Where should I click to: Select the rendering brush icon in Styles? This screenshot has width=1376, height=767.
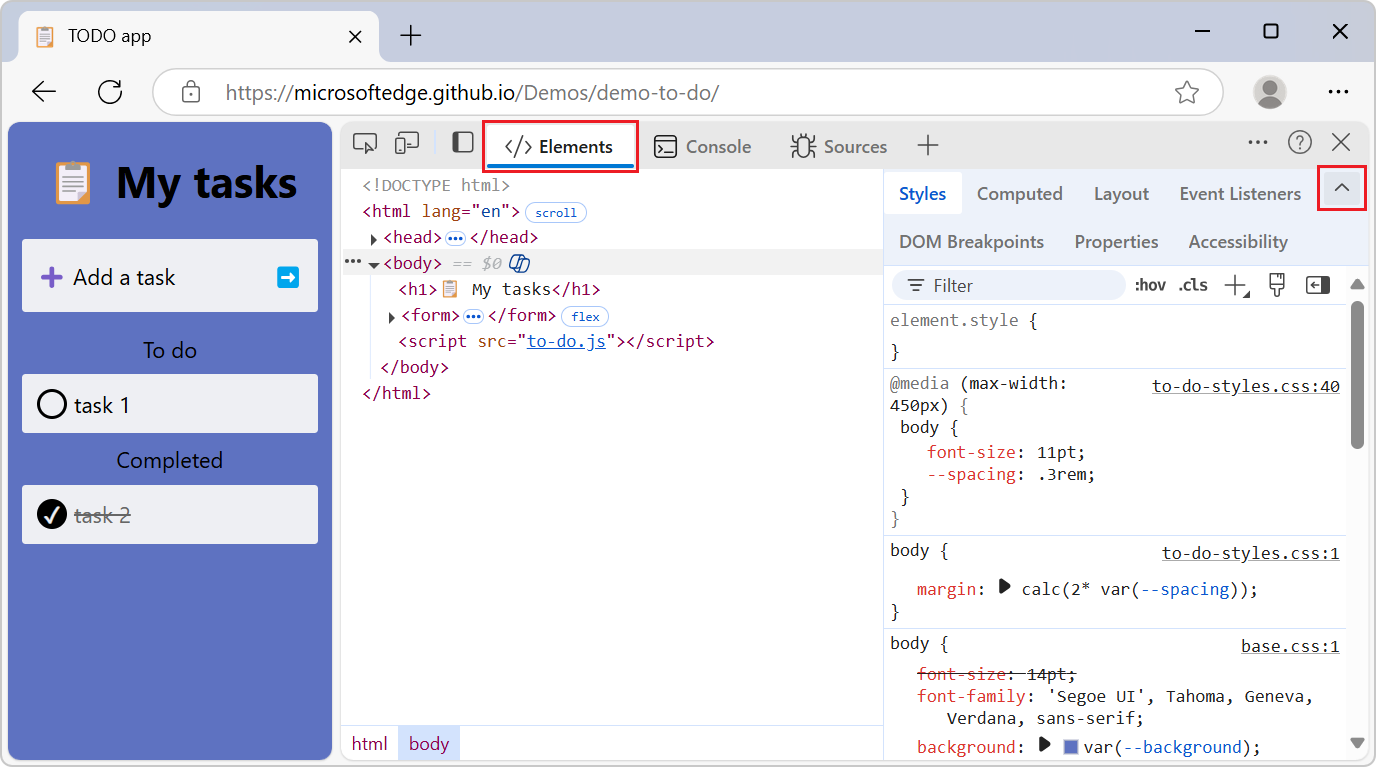(x=1276, y=285)
